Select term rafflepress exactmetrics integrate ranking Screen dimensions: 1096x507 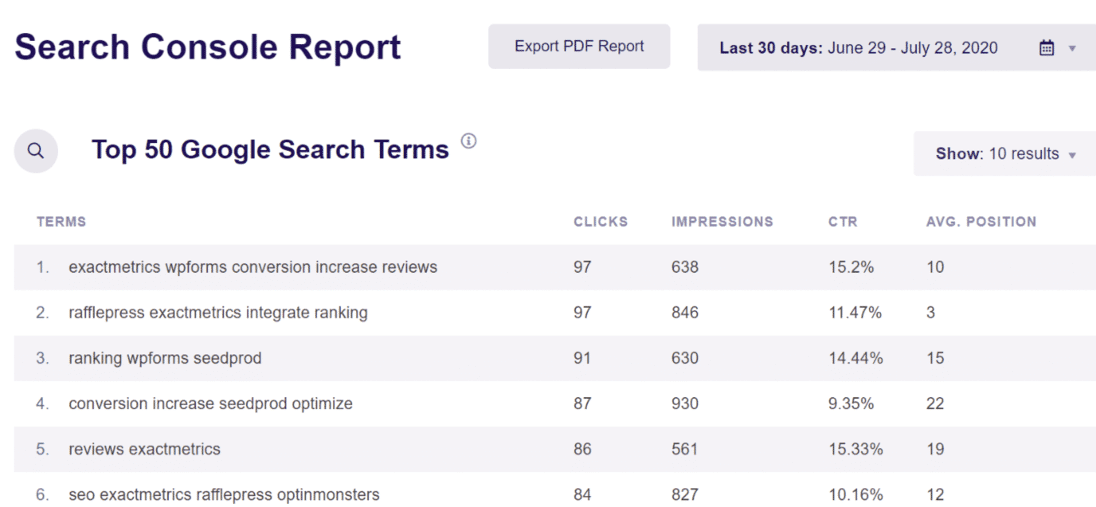pos(218,313)
